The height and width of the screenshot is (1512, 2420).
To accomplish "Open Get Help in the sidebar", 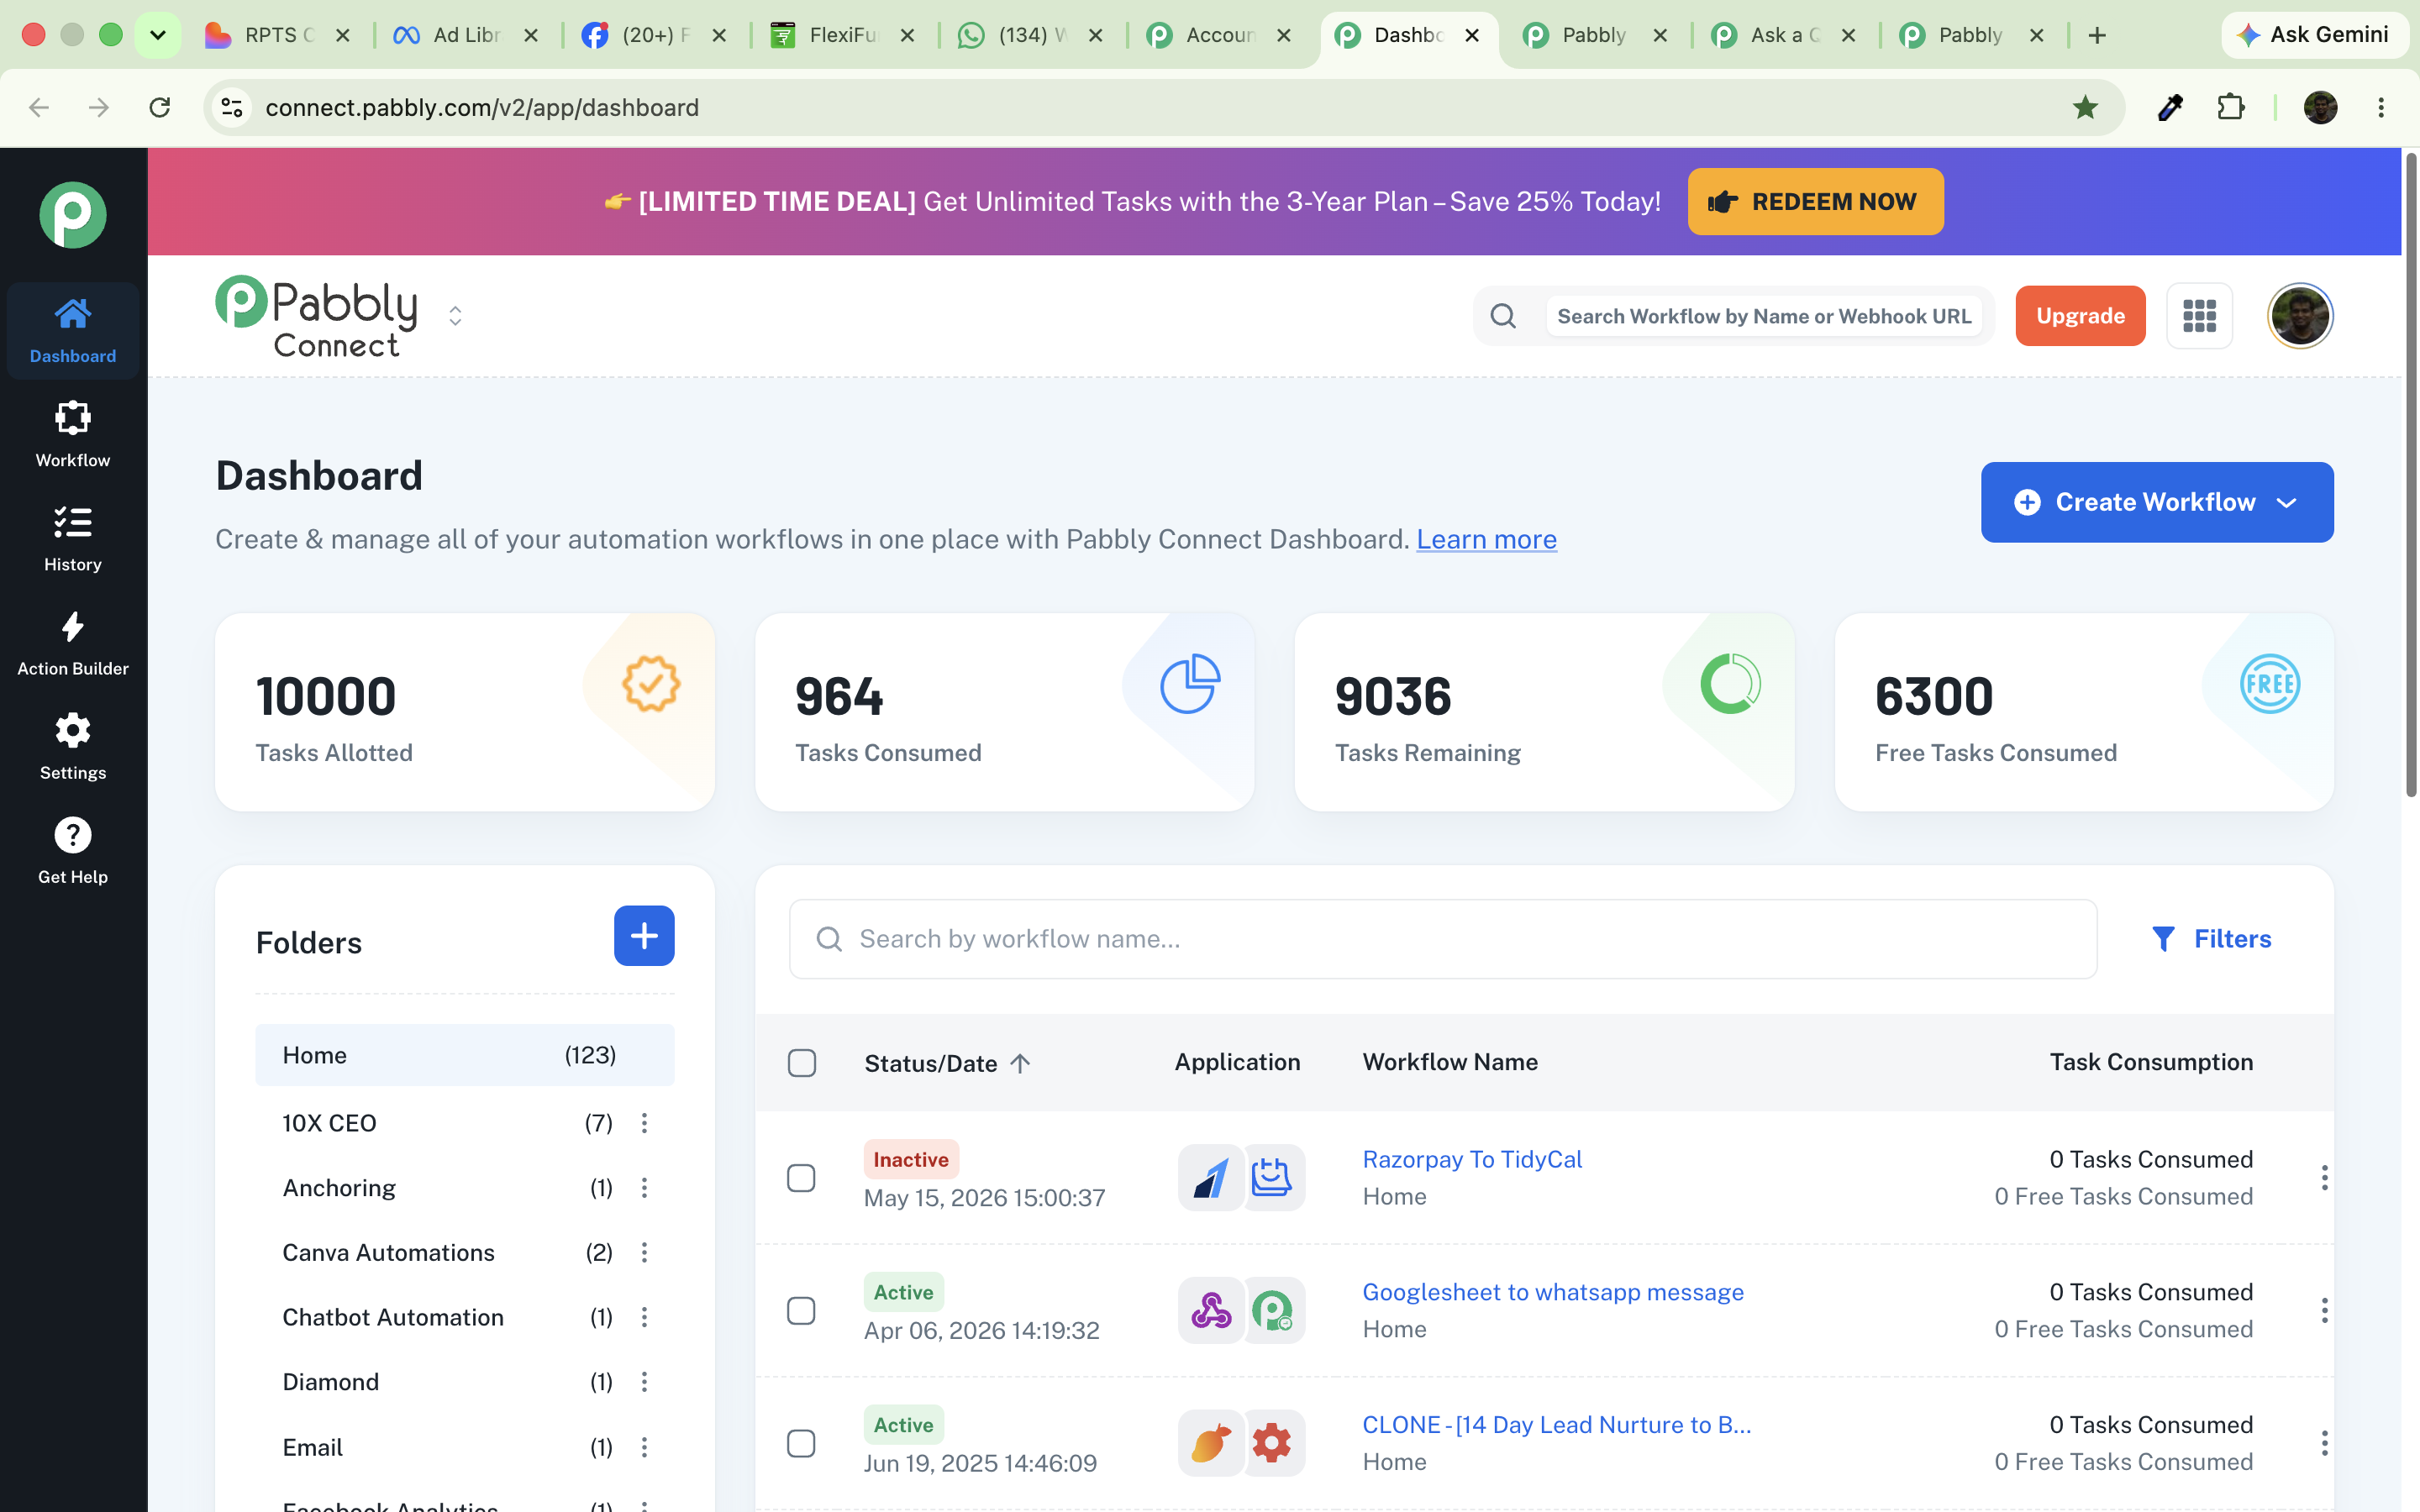I will point(73,851).
